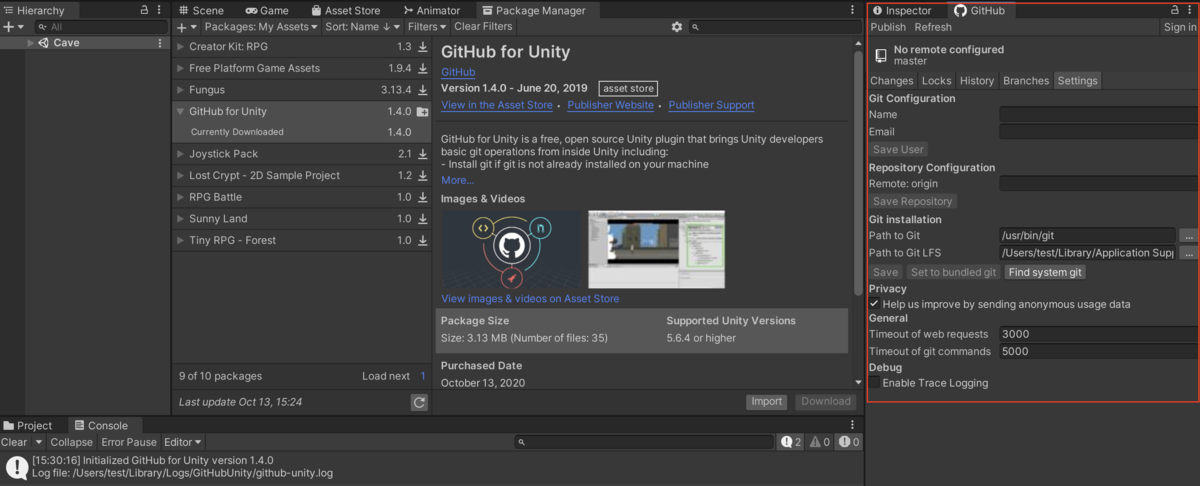
Task: Open the Branches tab in GitHub panel
Action: click(1026, 81)
